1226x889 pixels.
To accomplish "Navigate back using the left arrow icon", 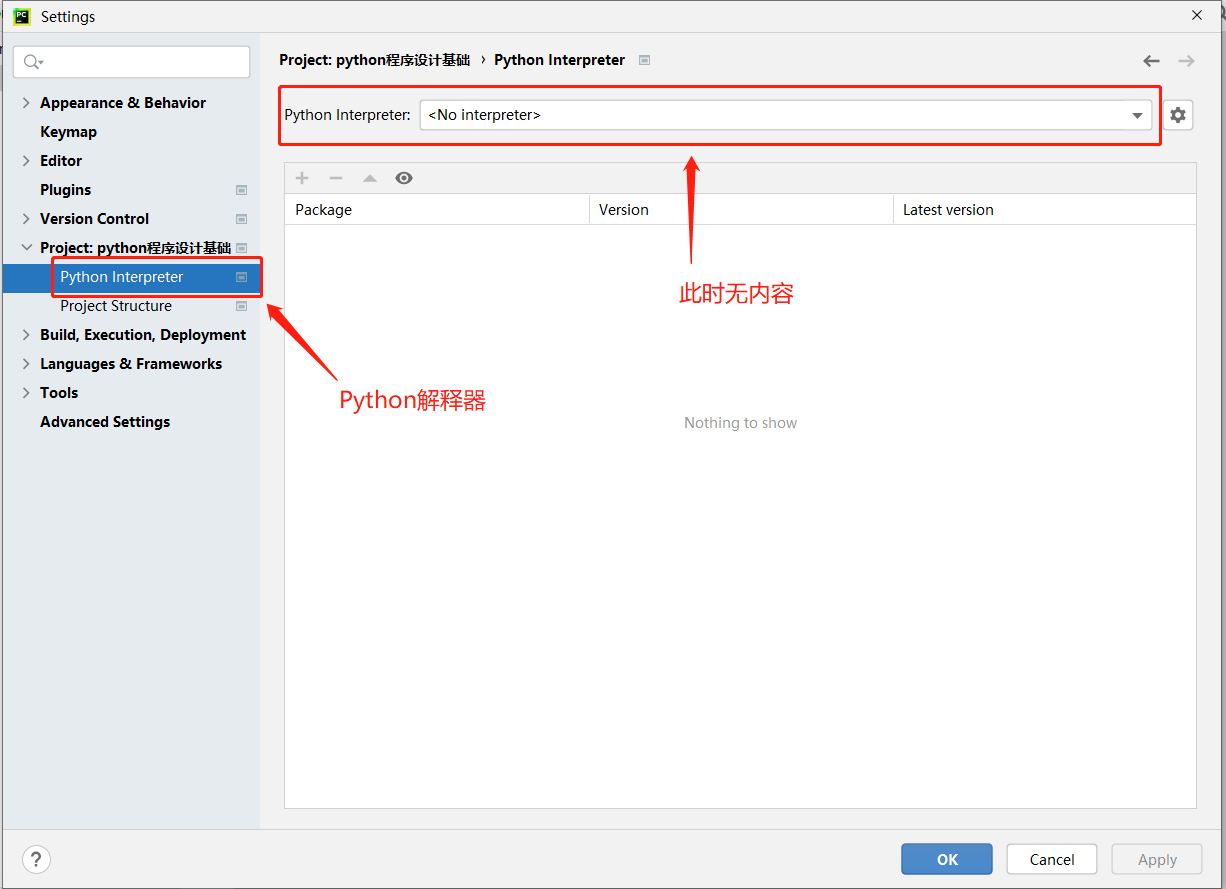I will tap(1151, 60).
